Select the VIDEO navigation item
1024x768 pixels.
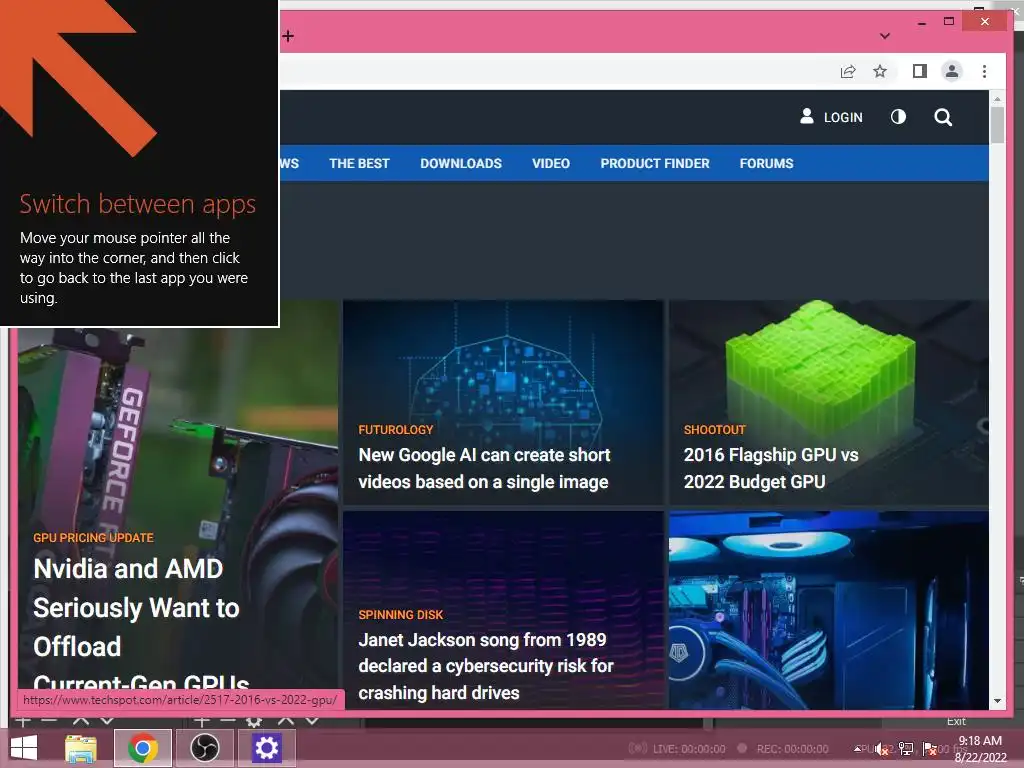click(551, 163)
